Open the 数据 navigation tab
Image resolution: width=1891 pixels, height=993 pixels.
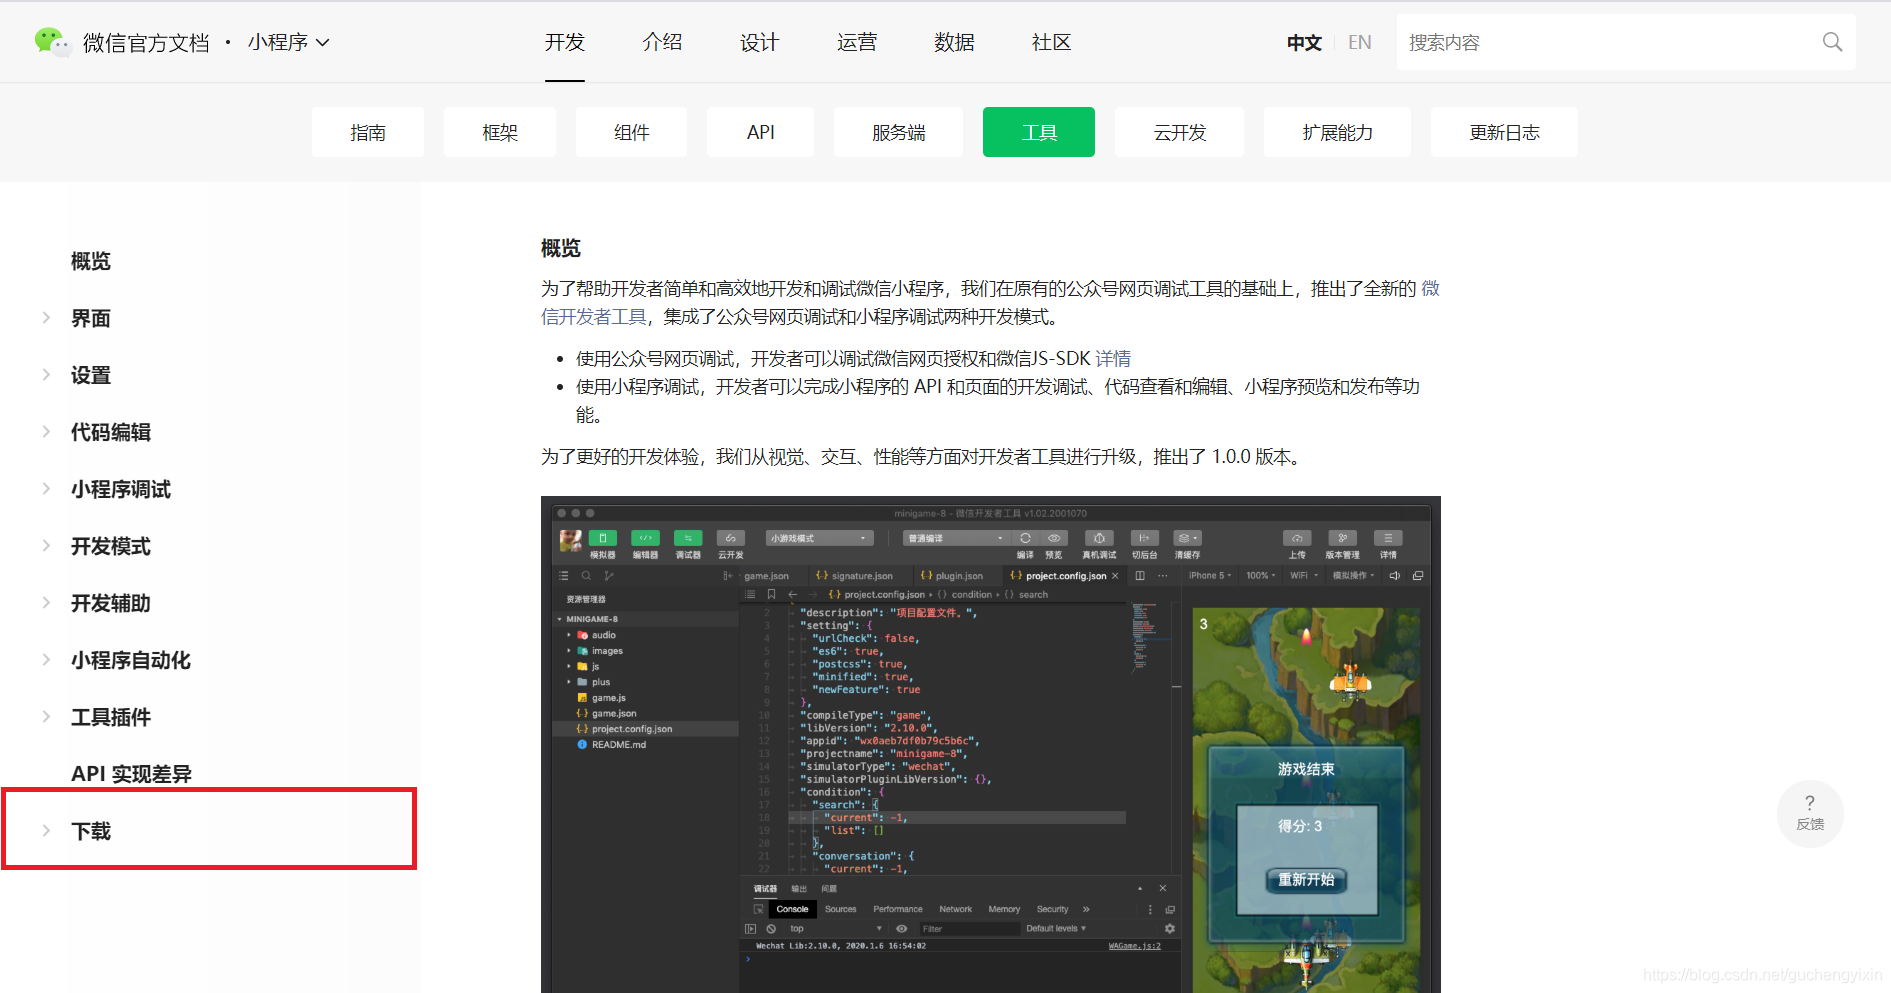(954, 42)
